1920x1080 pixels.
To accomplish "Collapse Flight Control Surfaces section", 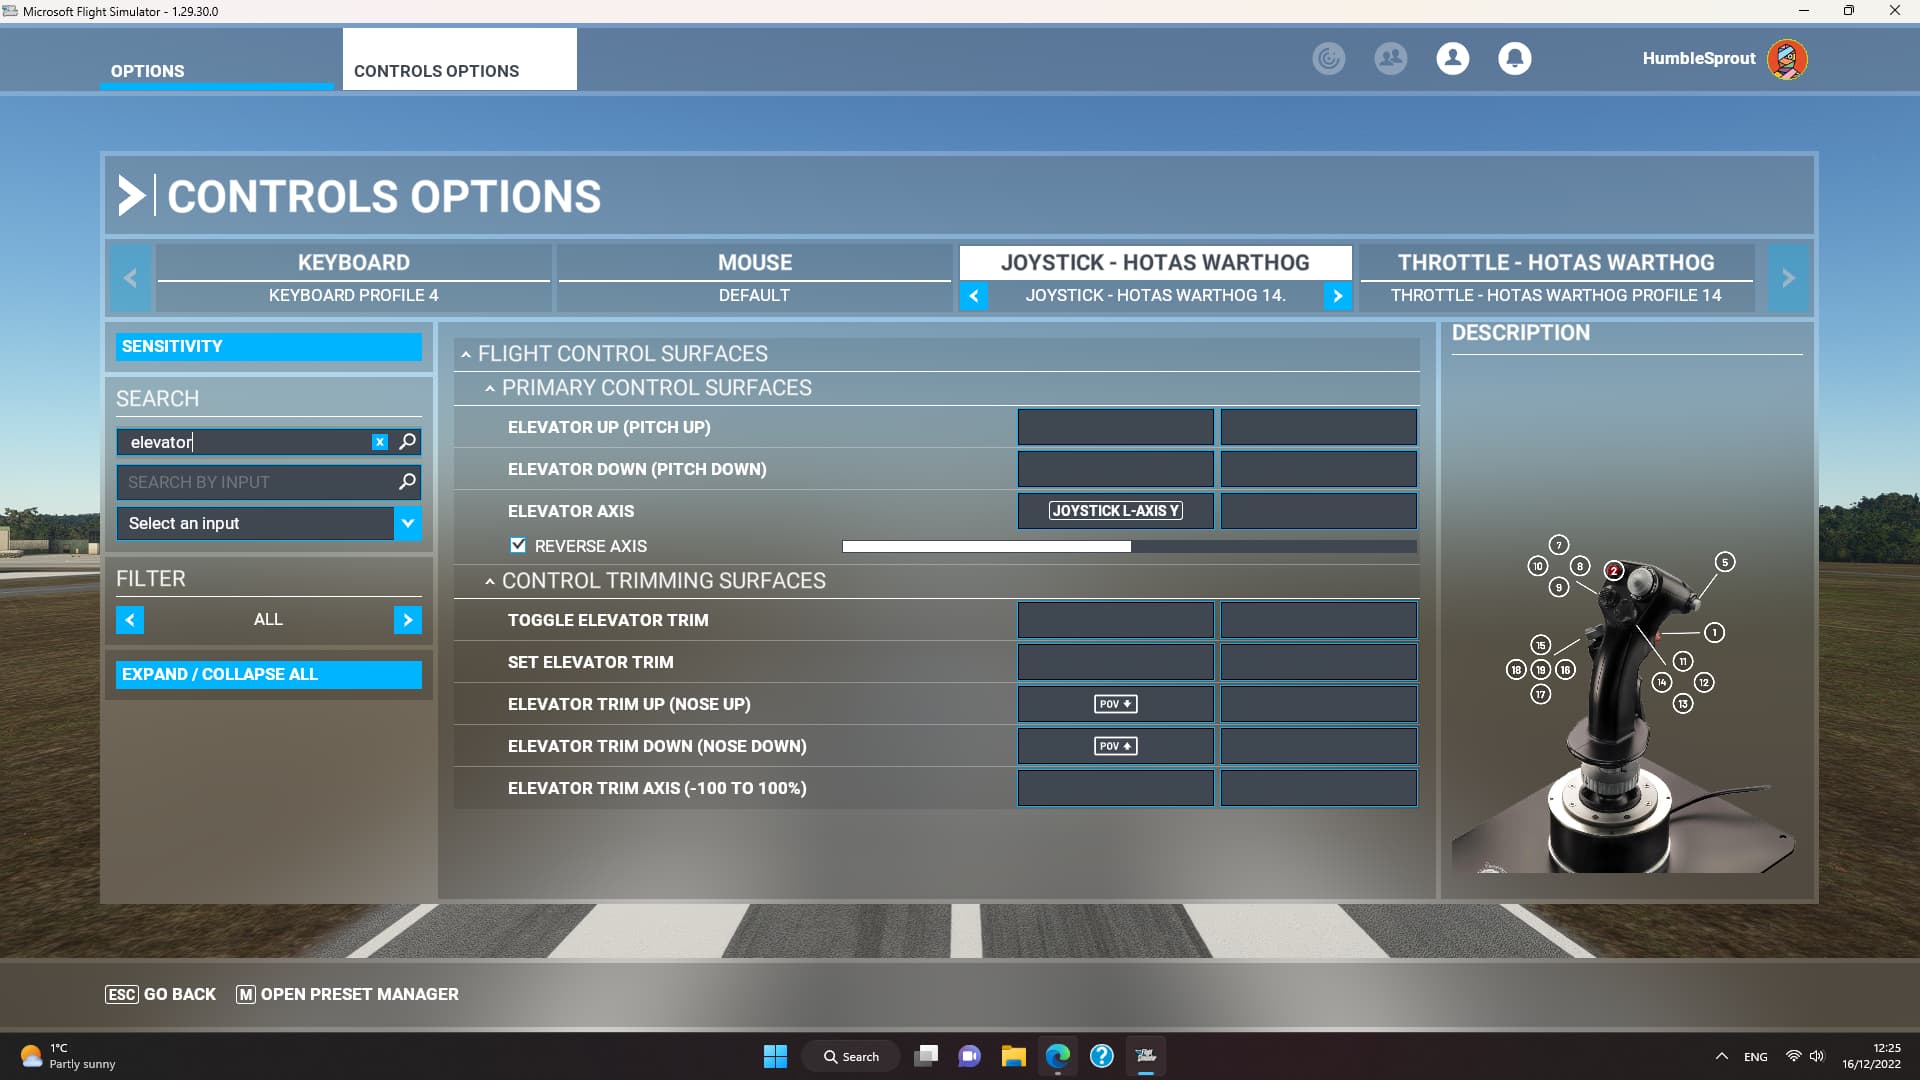I will [466, 354].
